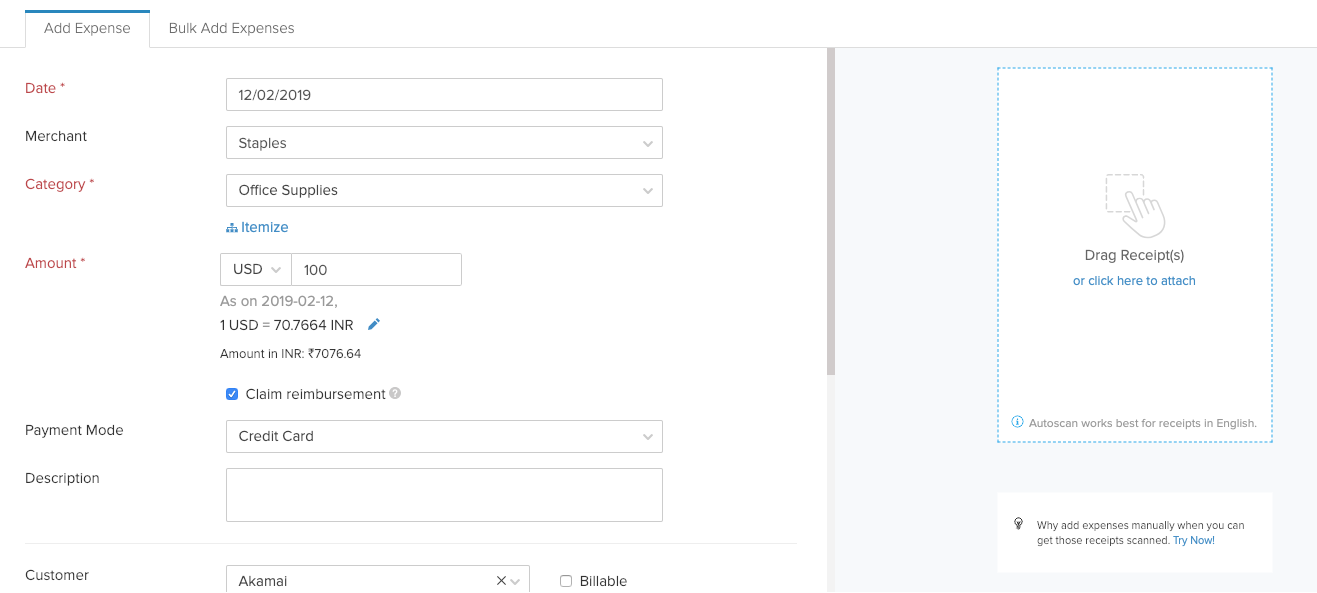Switch to the Bulk Add Expenses tab
The width and height of the screenshot is (1317, 593).
tap(231, 28)
